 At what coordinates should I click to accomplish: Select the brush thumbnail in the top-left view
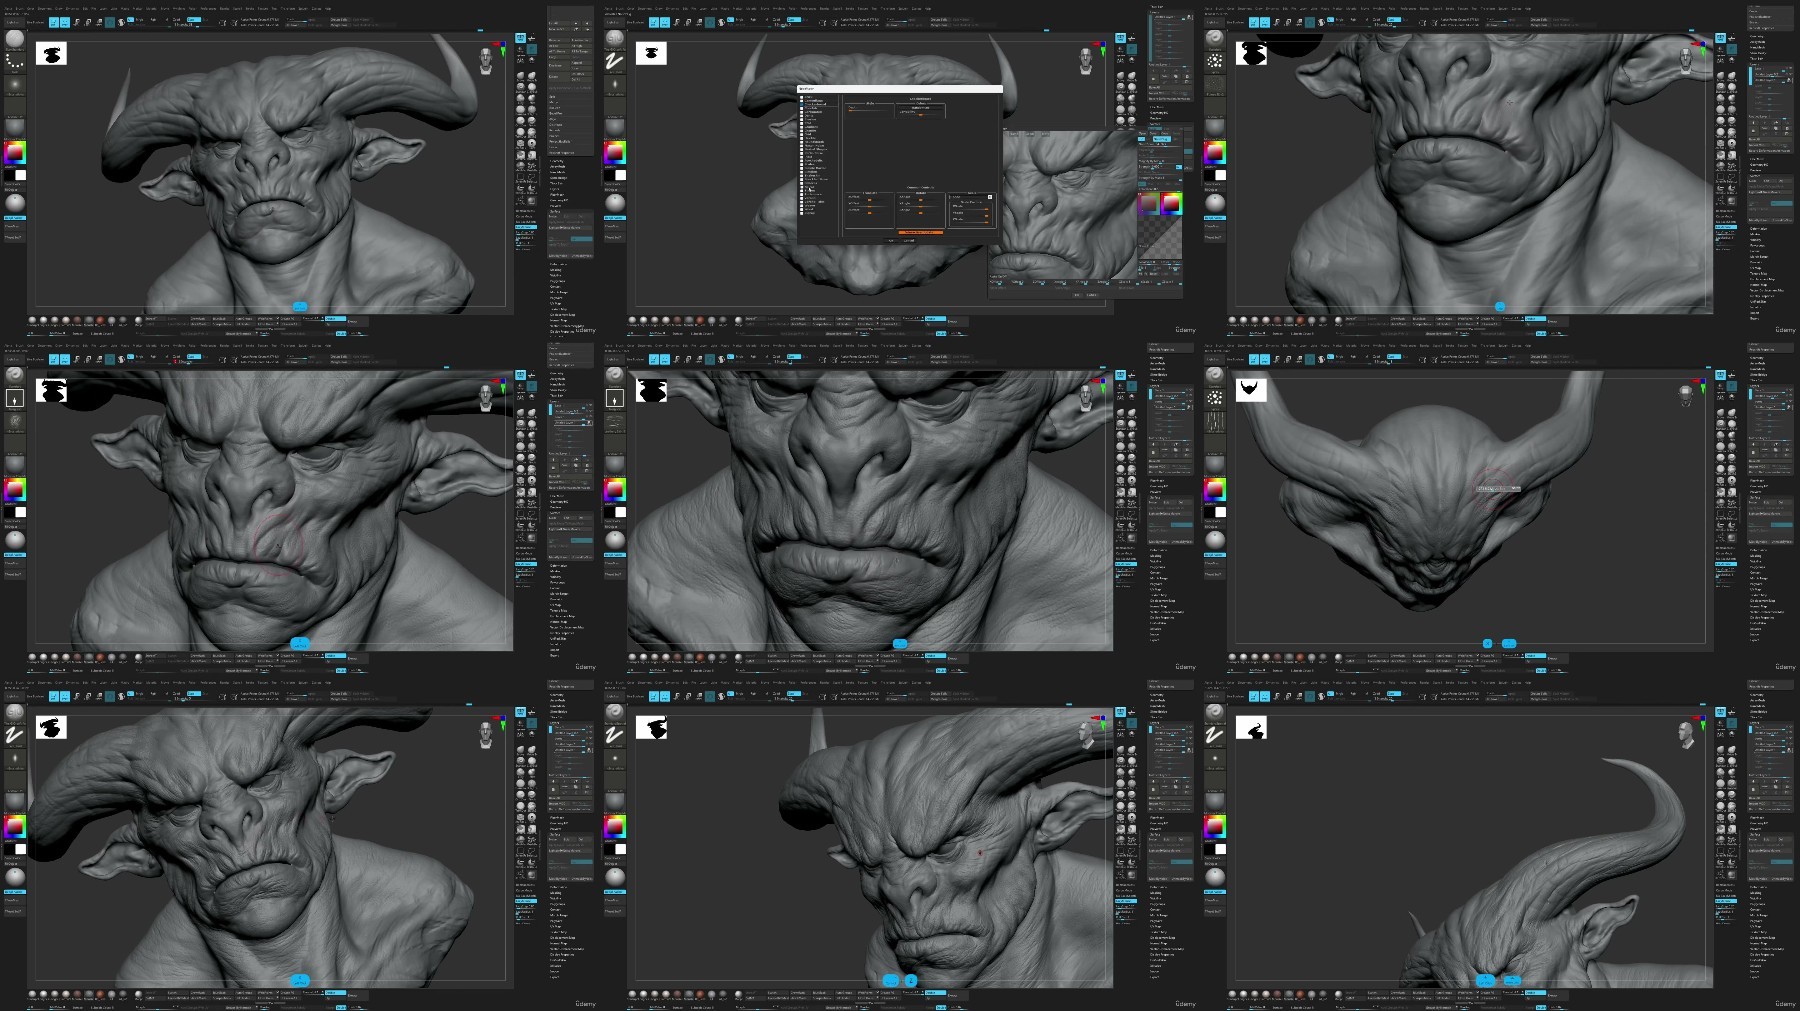(x=14, y=39)
